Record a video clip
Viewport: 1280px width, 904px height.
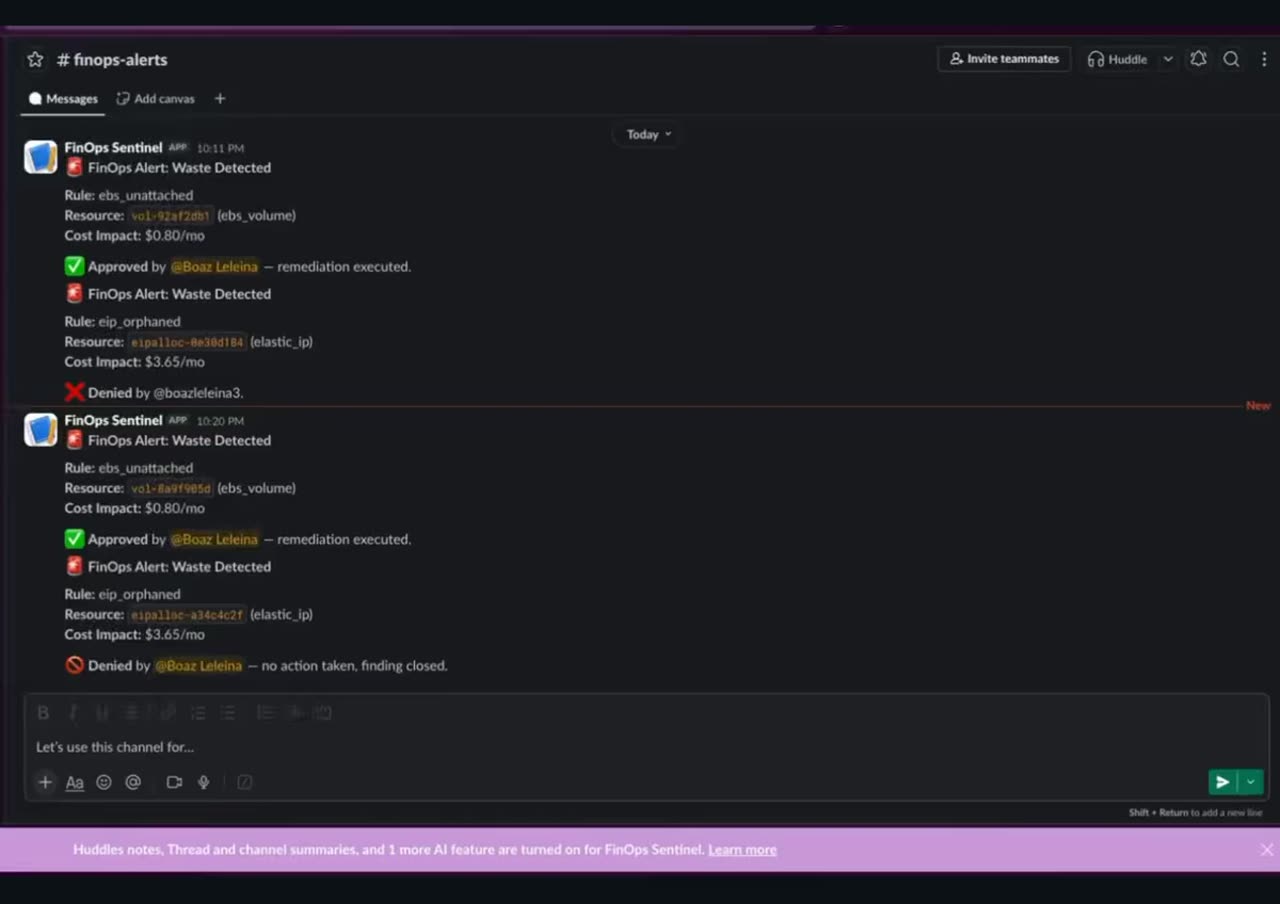(x=175, y=782)
